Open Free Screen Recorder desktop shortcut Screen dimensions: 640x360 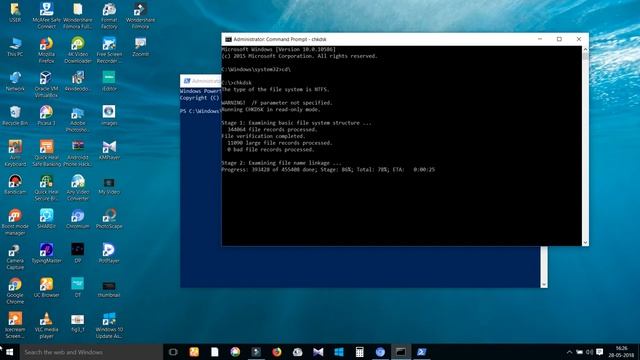click(x=109, y=50)
